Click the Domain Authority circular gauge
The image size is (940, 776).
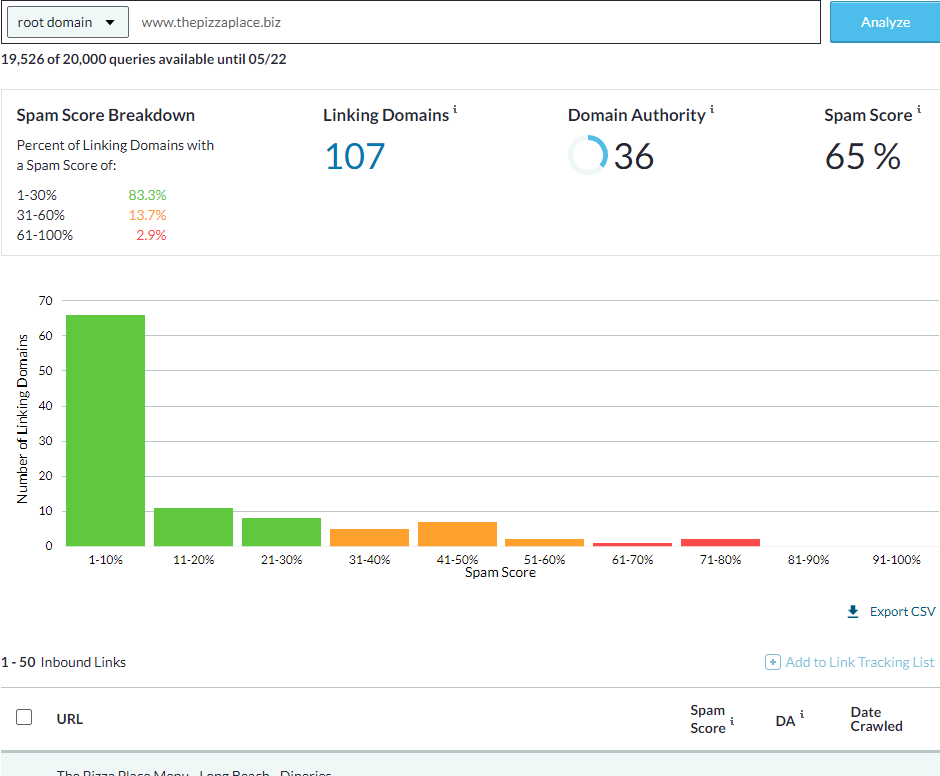tap(587, 156)
